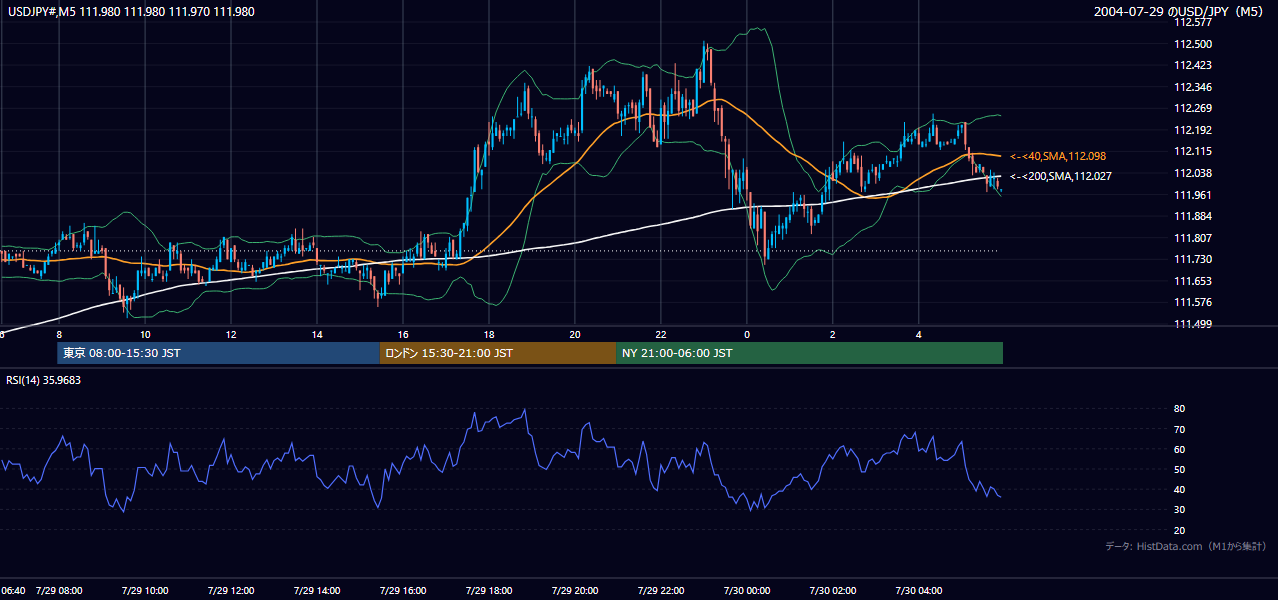
Task: Click price axis value 111.961
Action: pyautogui.click(x=1193, y=195)
